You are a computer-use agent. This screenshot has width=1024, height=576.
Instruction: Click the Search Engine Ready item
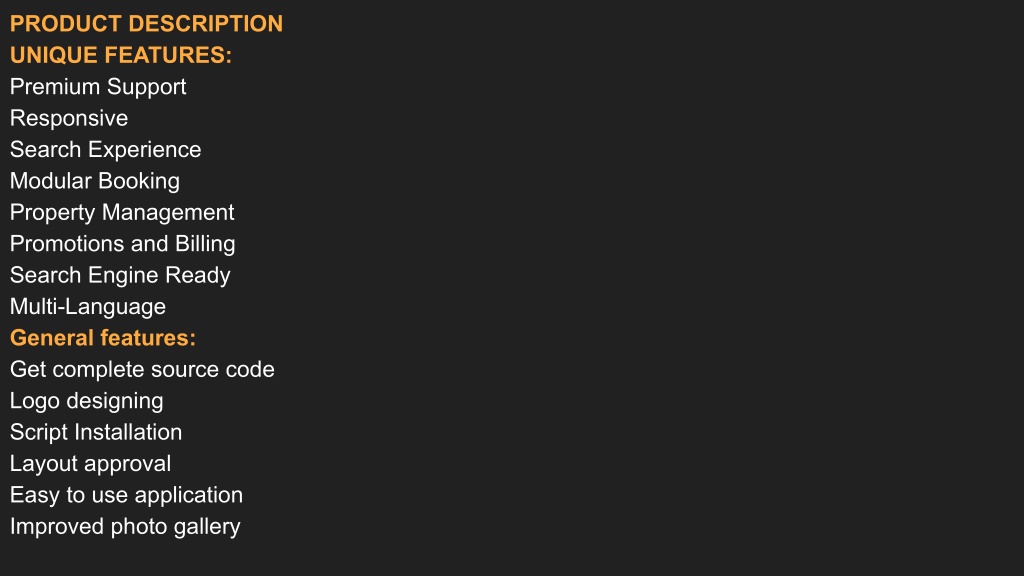(x=120, y=275)
